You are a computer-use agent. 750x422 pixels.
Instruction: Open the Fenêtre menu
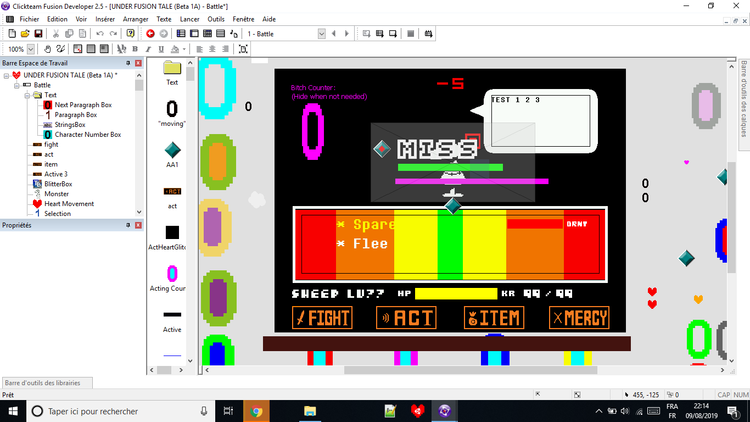243,19
